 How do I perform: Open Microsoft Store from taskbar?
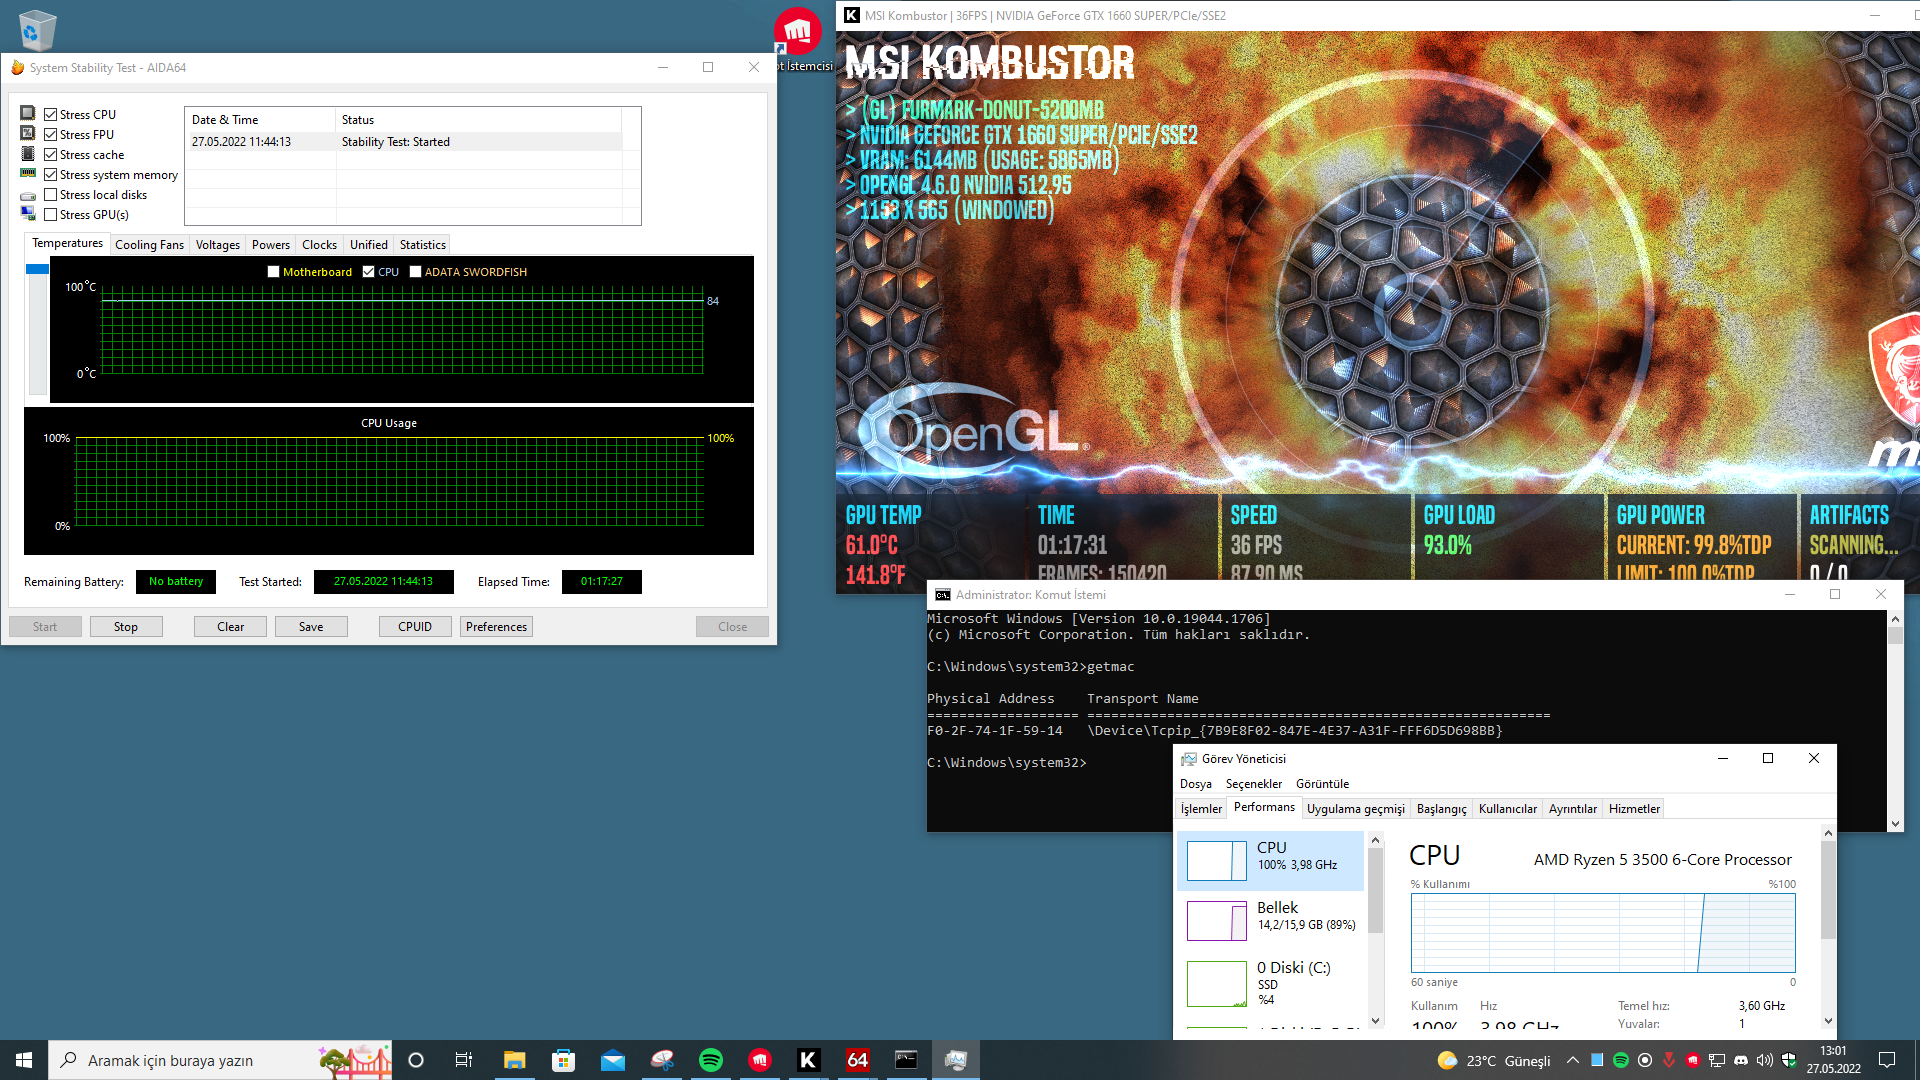click(x=563, y=1060)
